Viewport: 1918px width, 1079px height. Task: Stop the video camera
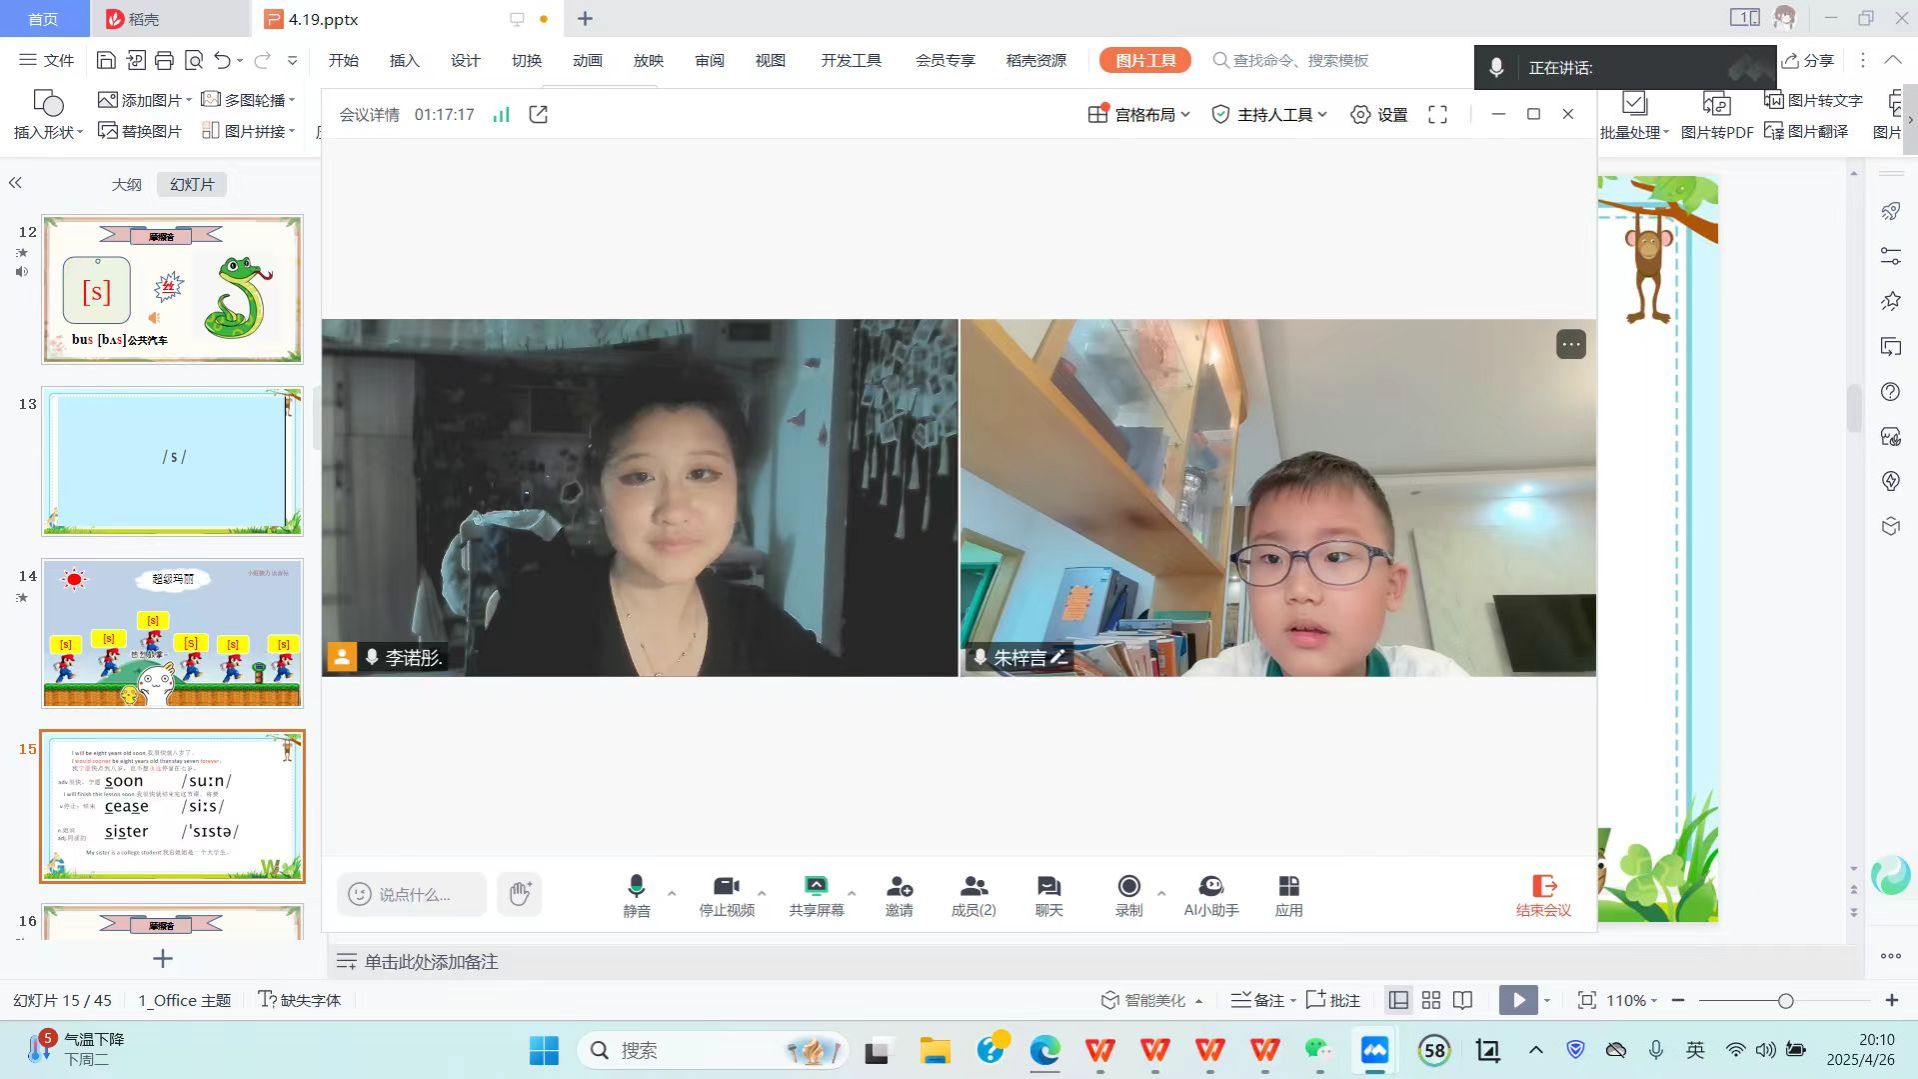(726, 894)
